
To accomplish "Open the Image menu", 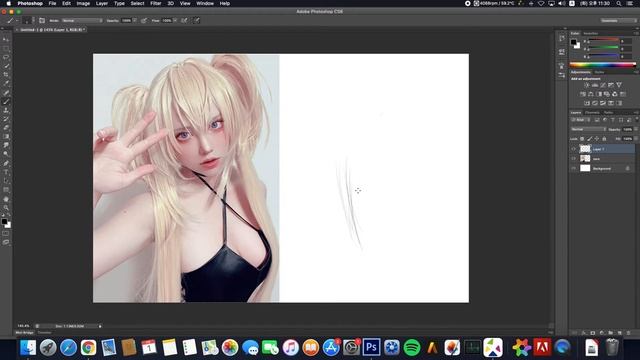I will point(83,3).
